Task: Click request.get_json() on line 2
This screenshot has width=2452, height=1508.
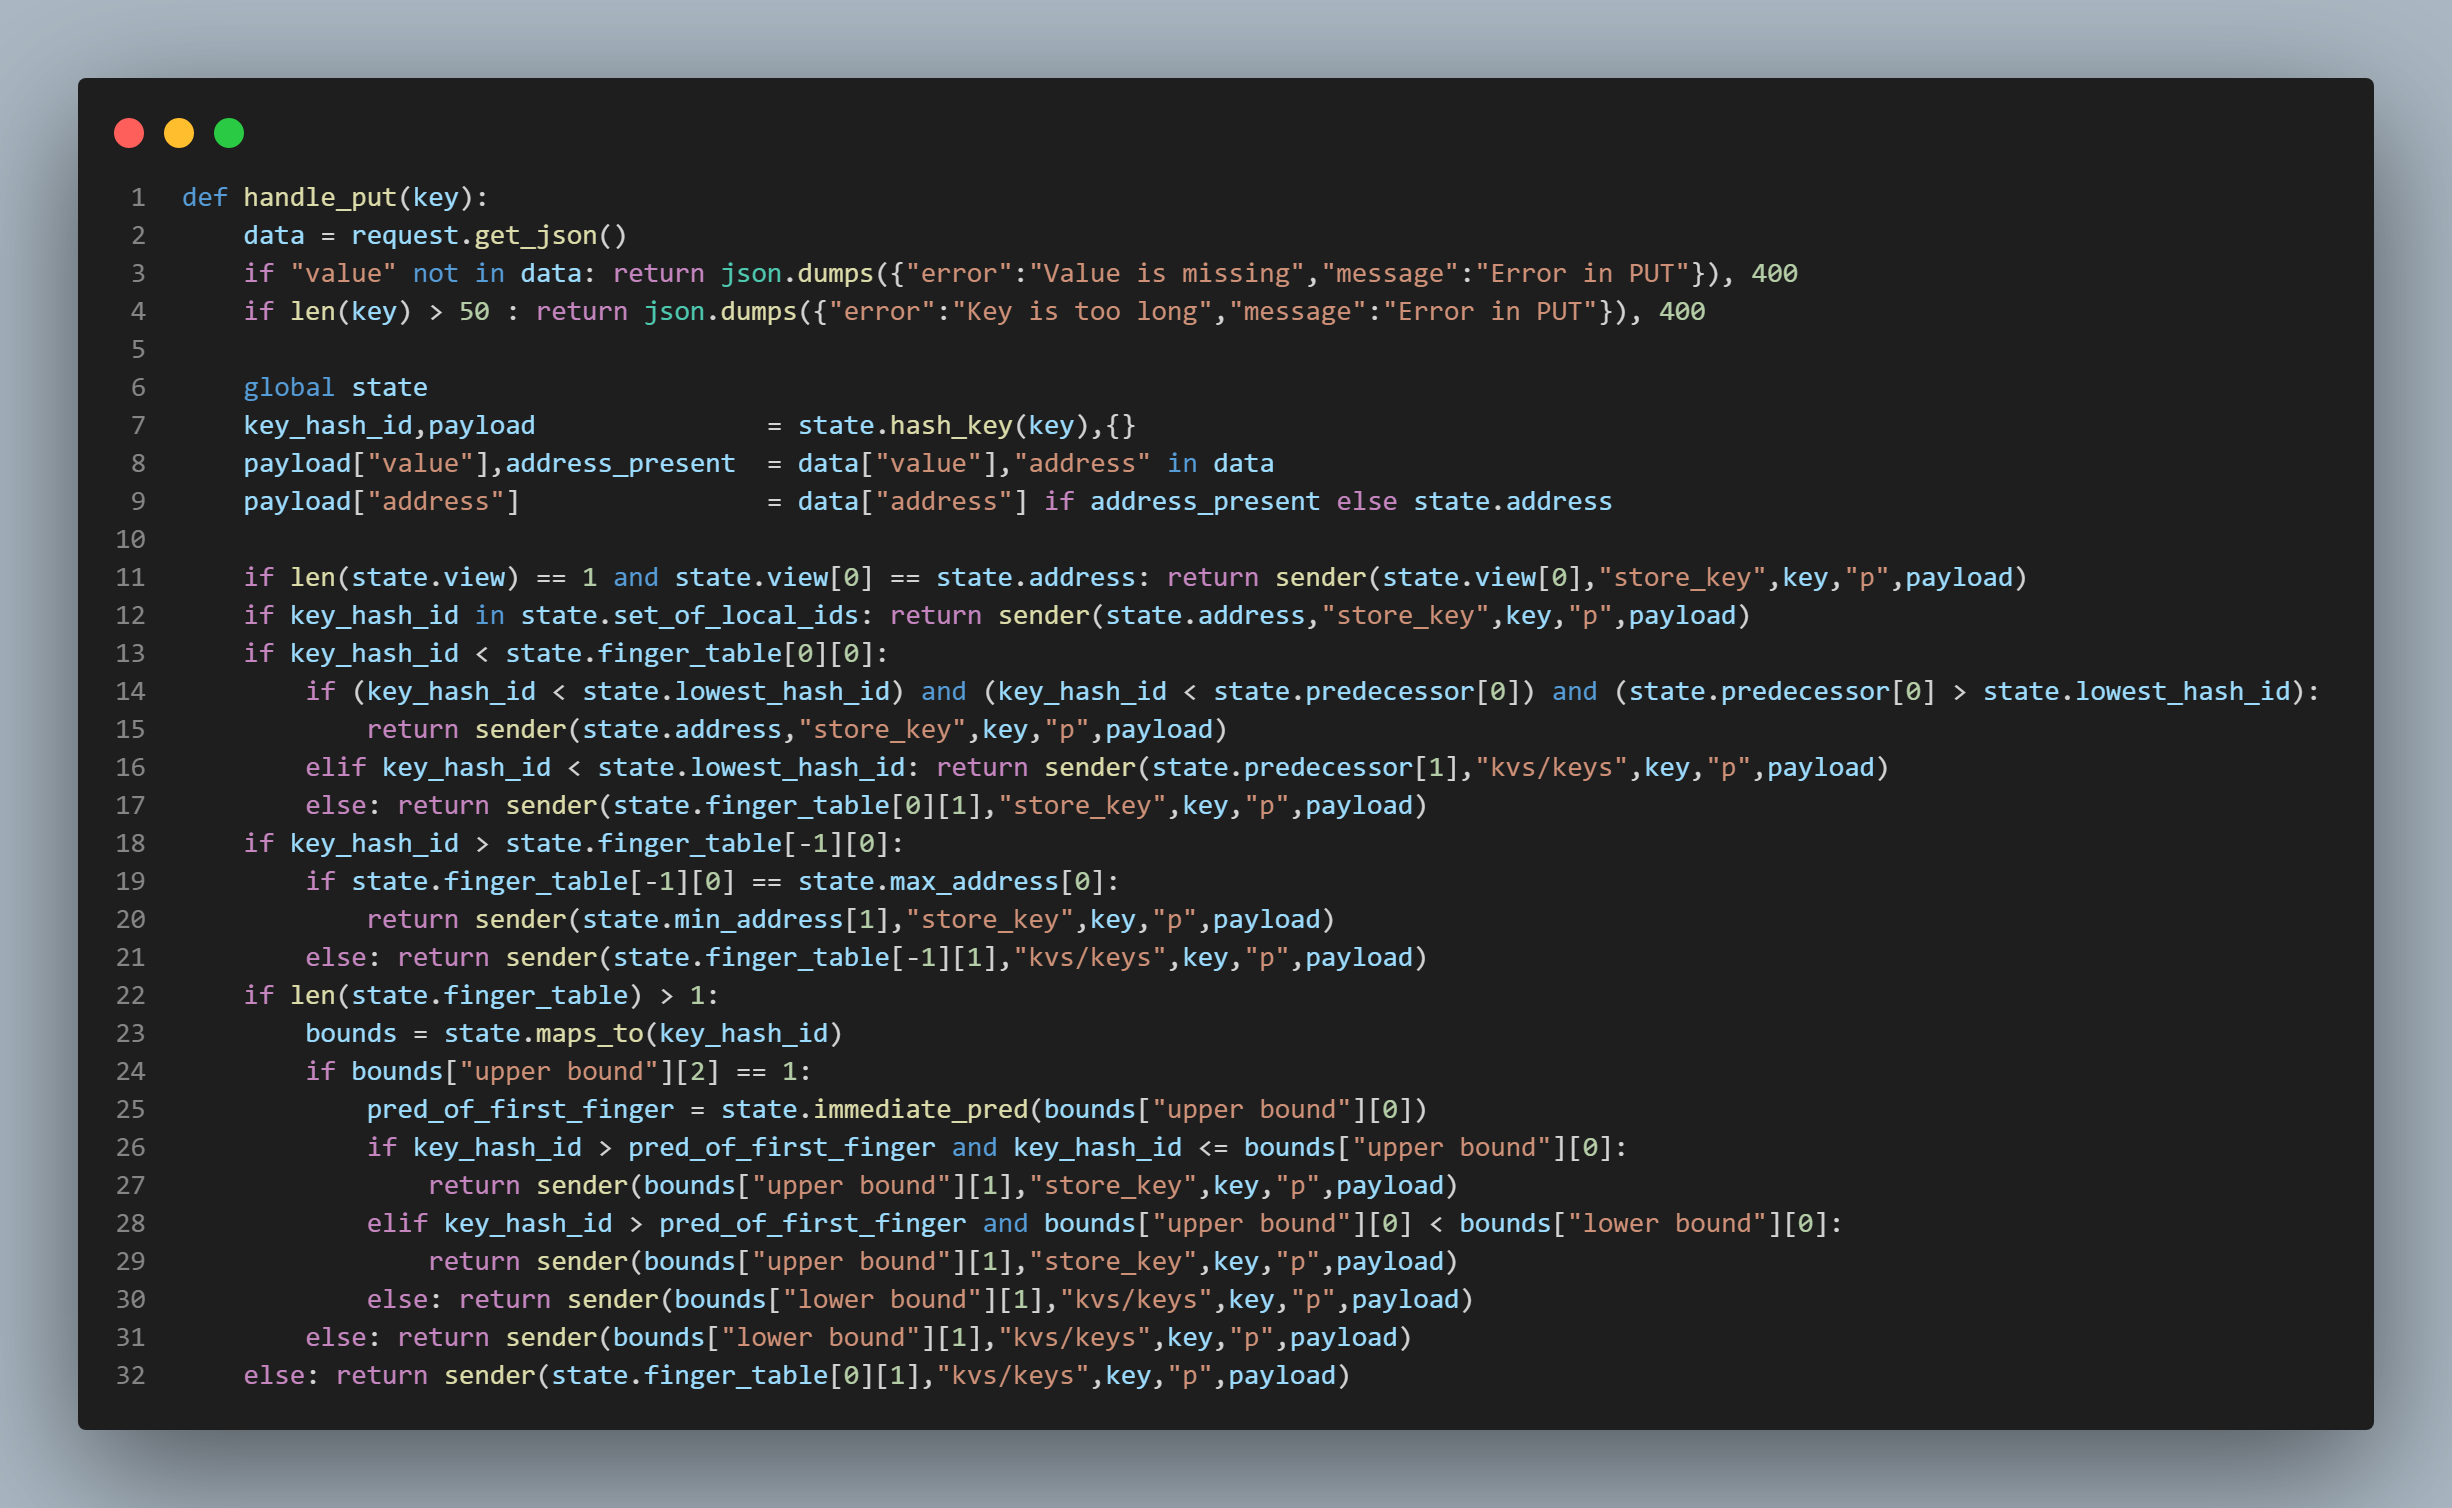Action: click(x=489, y=235)
